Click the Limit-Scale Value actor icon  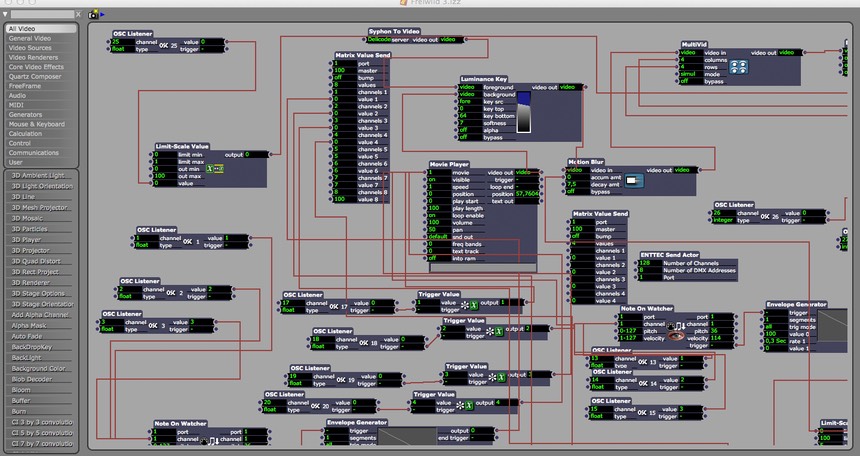[214, 169]
